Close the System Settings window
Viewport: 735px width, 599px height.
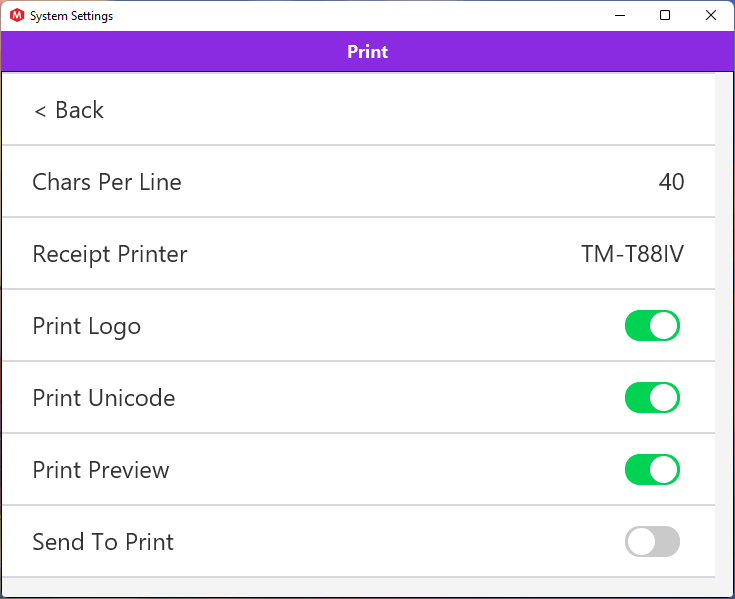coord(711,15)
